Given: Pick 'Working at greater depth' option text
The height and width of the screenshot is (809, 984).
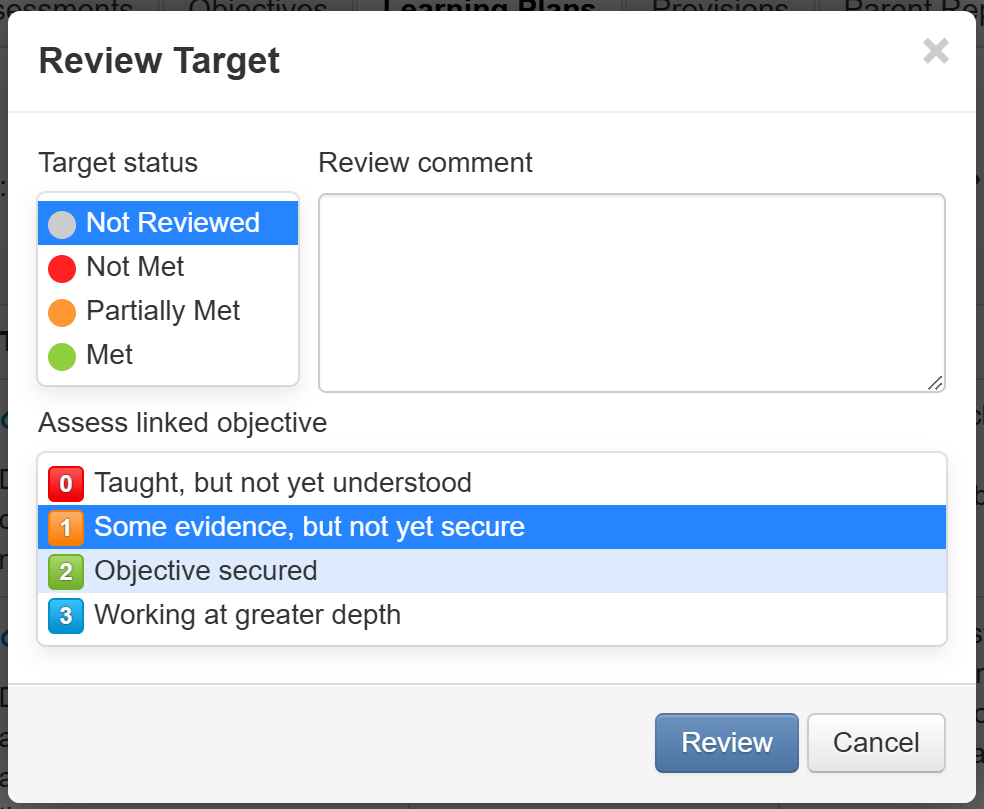Looking at the screenshot, I should coord(247,615).
